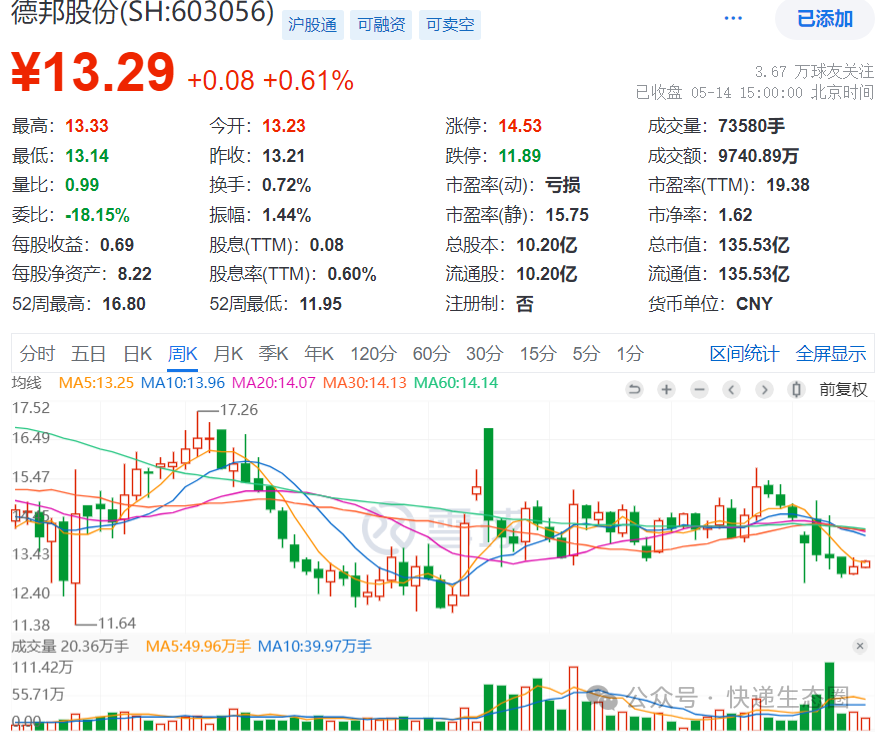Viewport: 877px width, 732px height.
Task: Click the 最高 value 13.33
Action: click(x=87, y=126)
